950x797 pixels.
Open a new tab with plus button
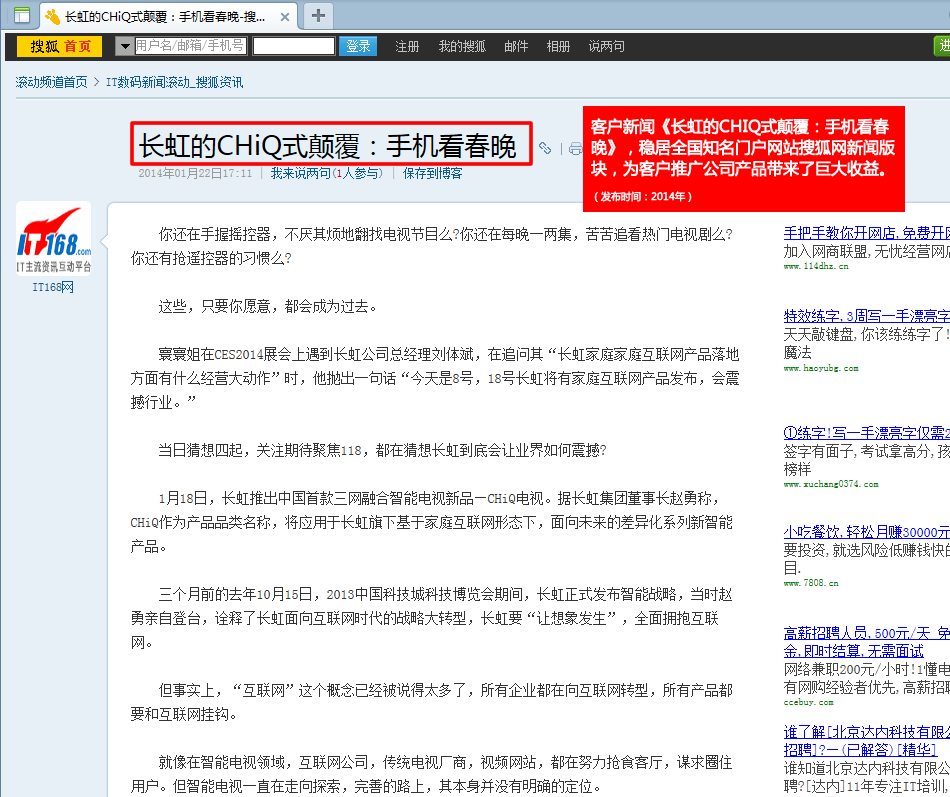(x=318, y=15)
